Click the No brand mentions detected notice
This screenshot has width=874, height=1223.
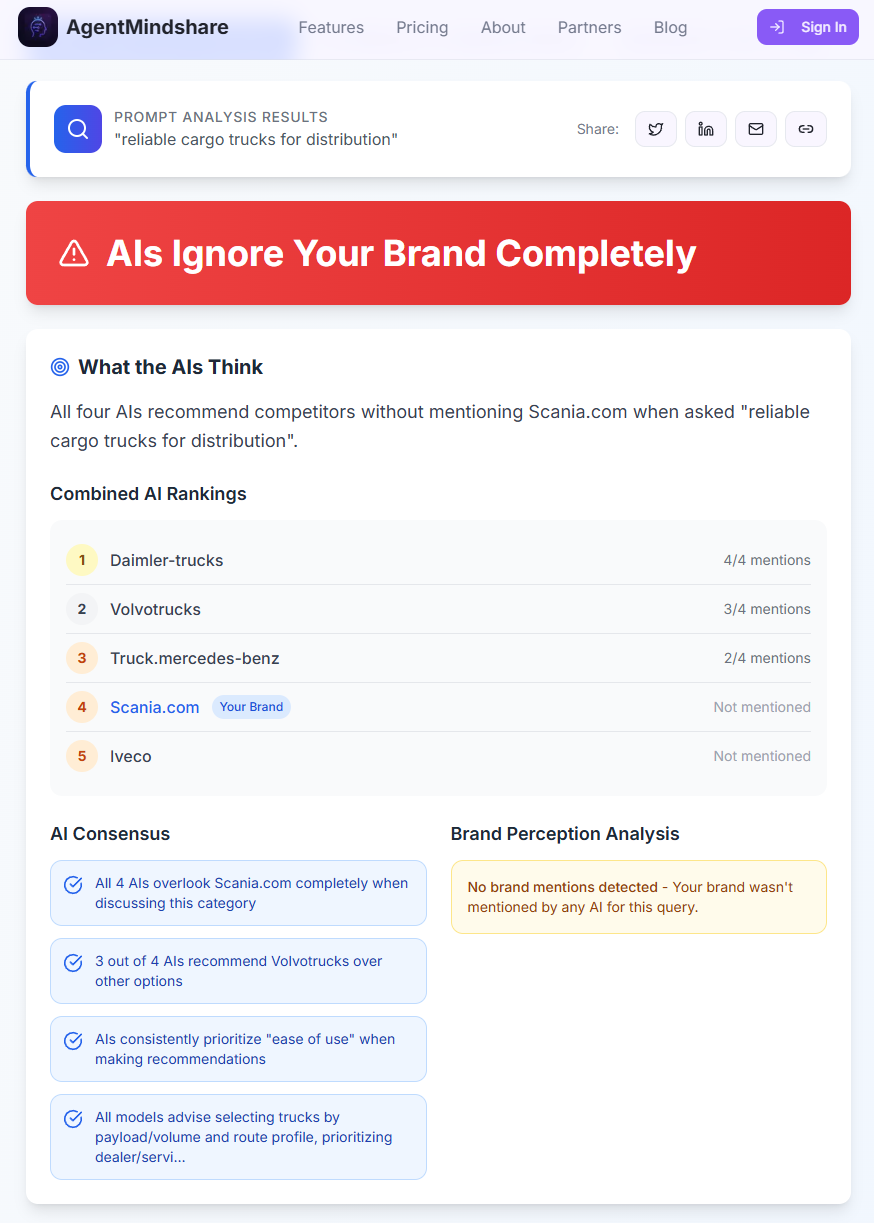tap(638, 897)
